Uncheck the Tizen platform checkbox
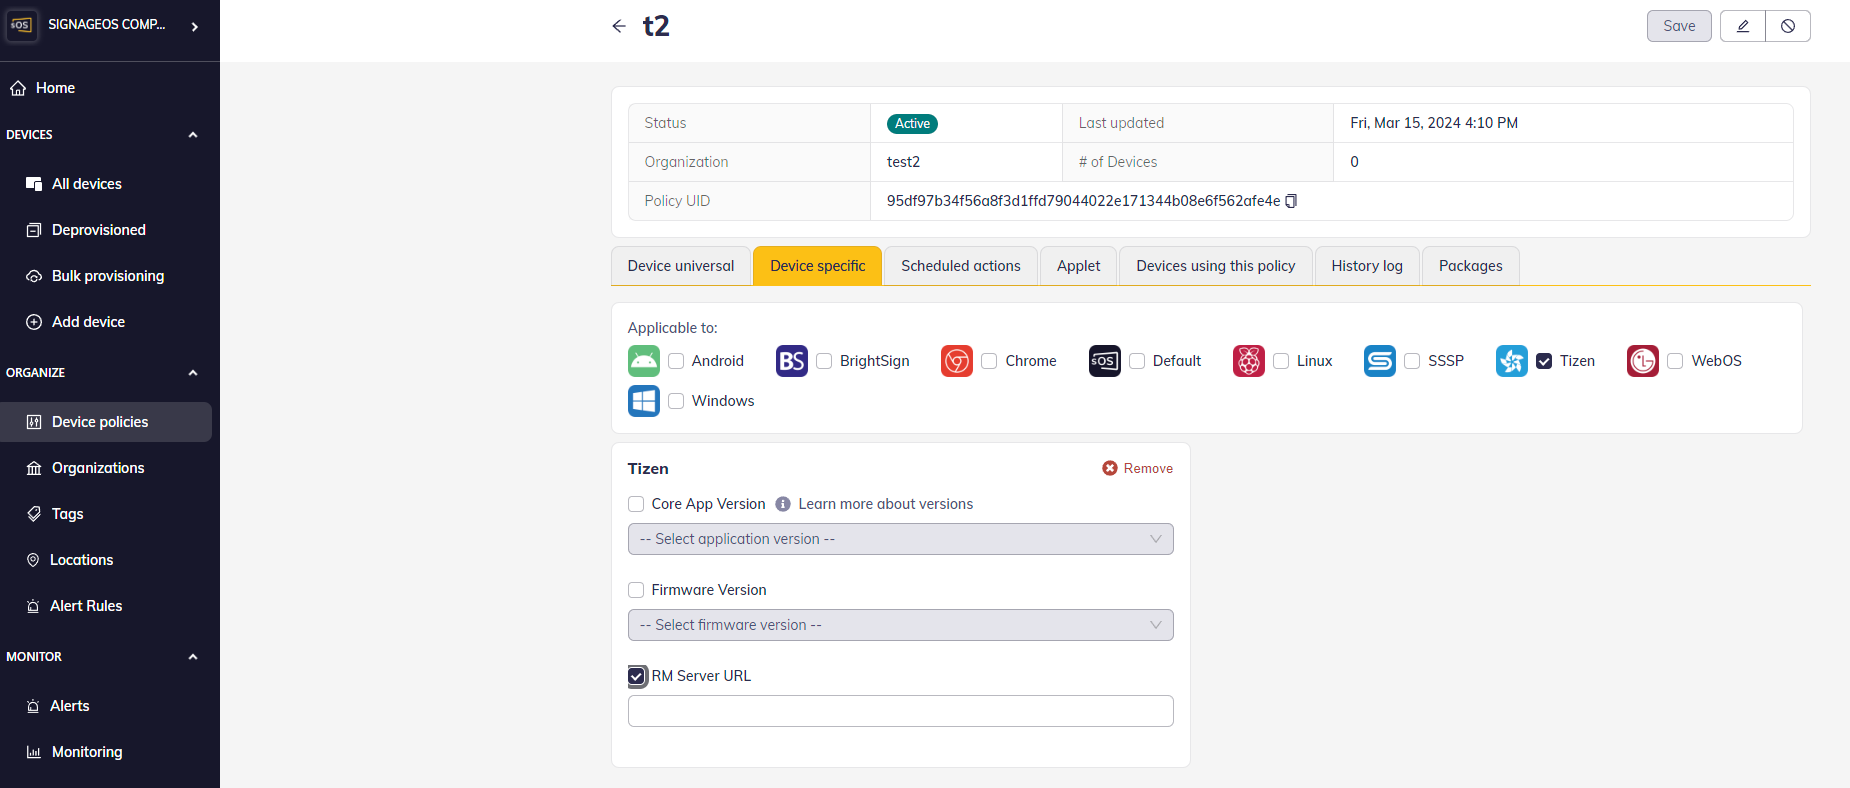1850x788 pixels. coord(1544,361)
